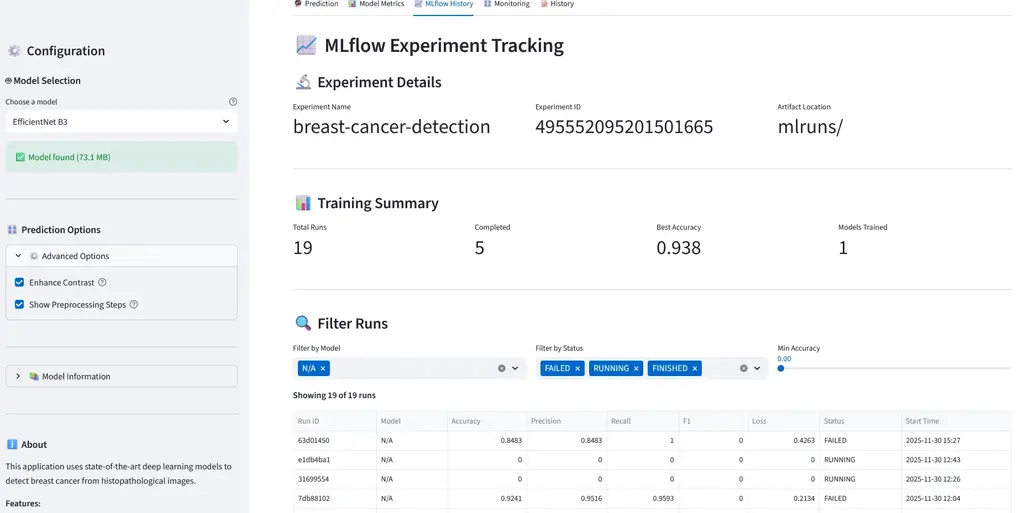
Task: Go to the Prediction tab
Action: click(x=316, y=5)
